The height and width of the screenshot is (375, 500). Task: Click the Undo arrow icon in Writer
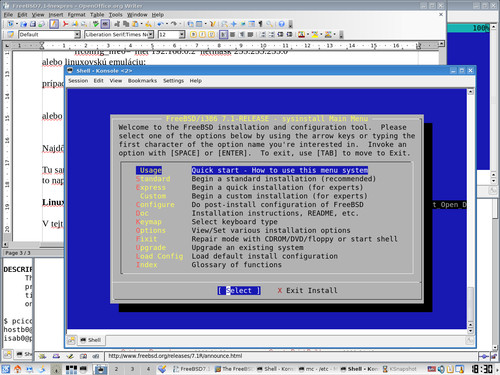pos(161,24)
